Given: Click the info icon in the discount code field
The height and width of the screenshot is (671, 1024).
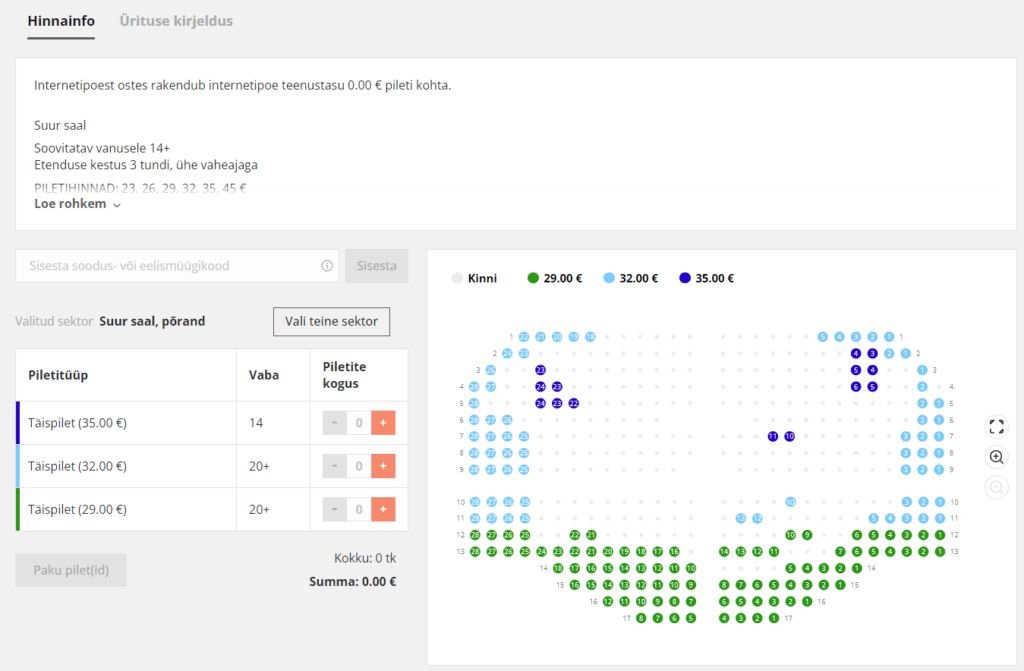Looking at the screenshot, I should coord(326,266).
